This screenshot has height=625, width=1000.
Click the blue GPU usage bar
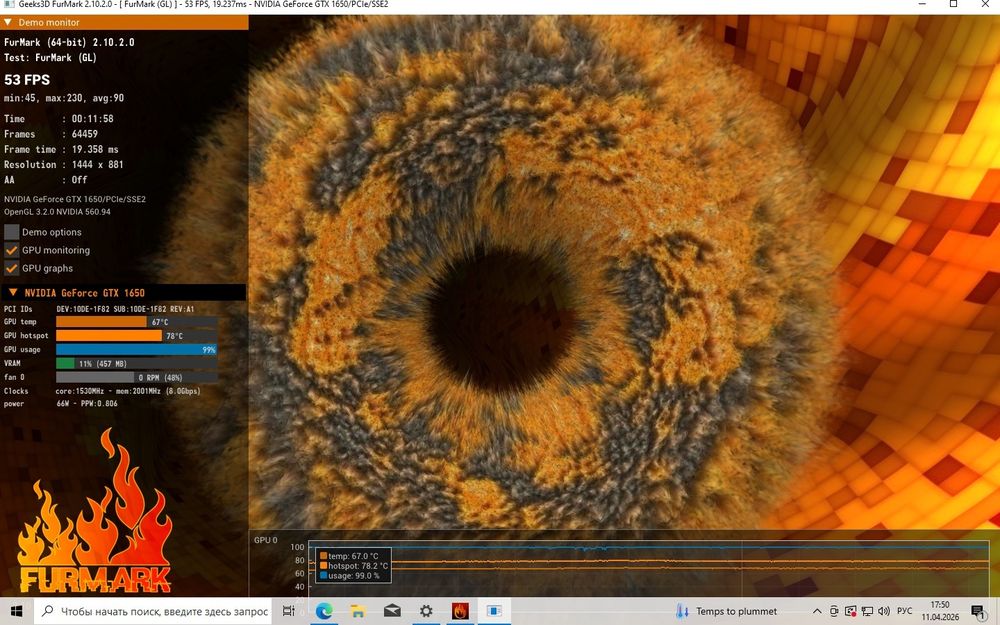tap(136, 350)
